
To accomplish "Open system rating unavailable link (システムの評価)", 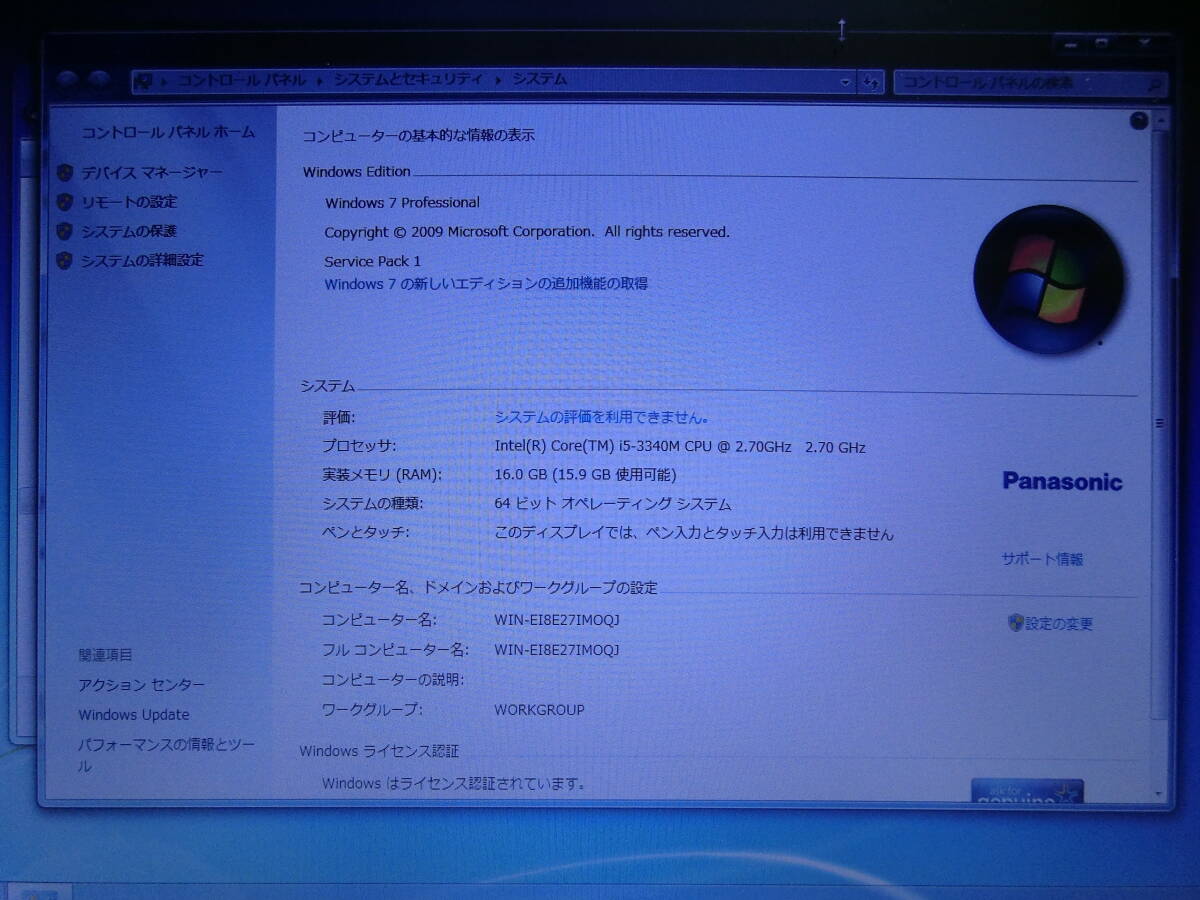I will pos(602,417).
